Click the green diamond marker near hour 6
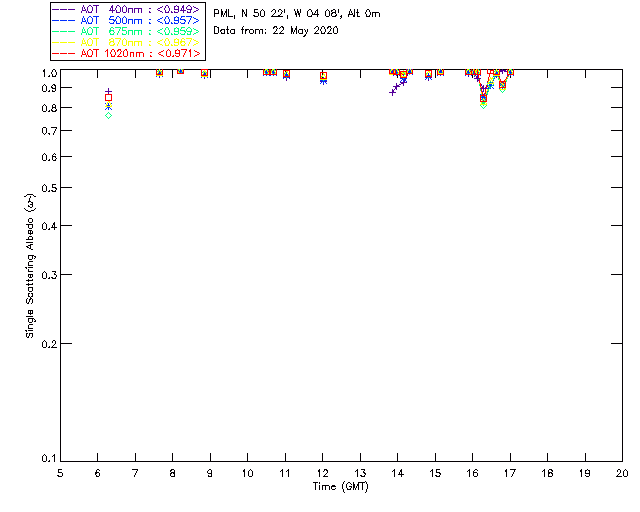Screen dimensions: 640x512 point(109,116)
